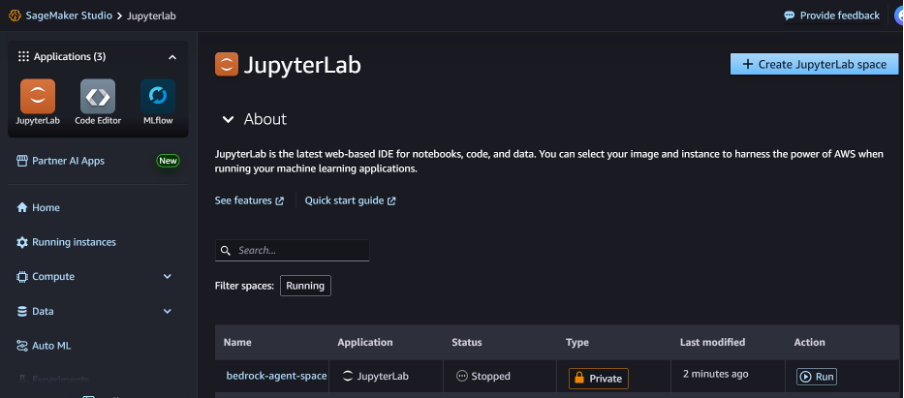The image size is (904, 398).
Task: Click Create JupyterLab space button
Action: coord(814,64)
